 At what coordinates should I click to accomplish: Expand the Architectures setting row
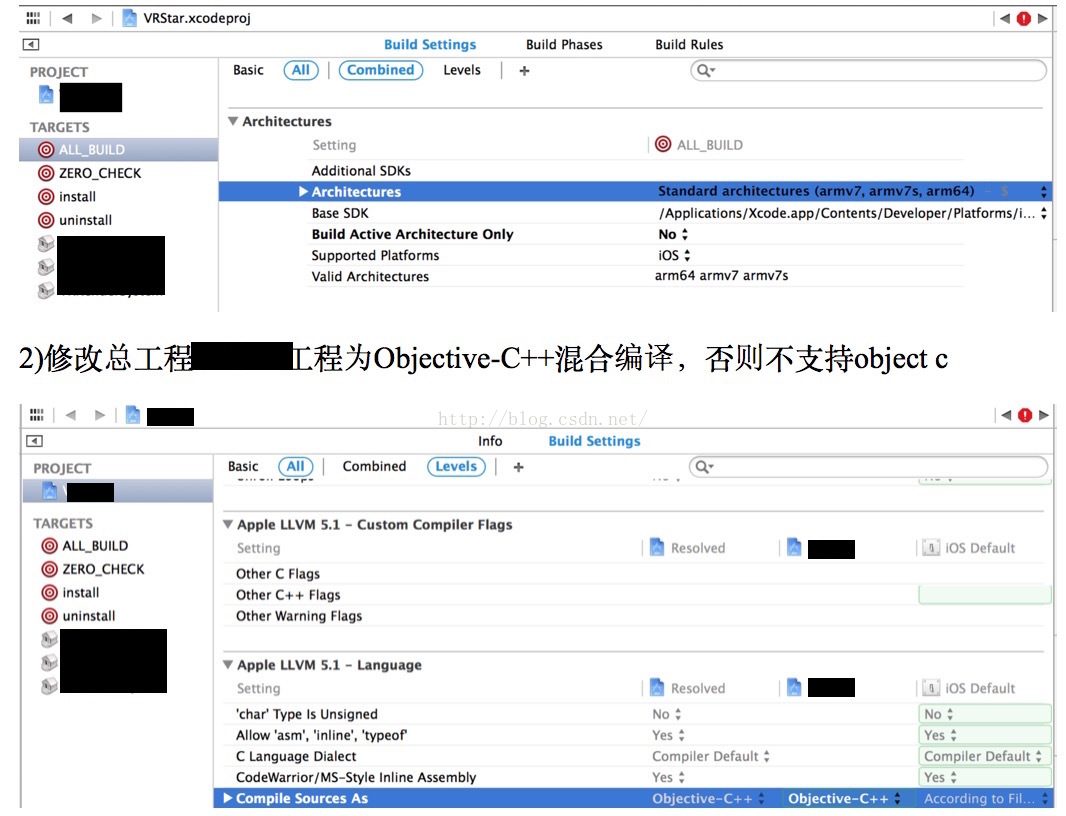303,192
